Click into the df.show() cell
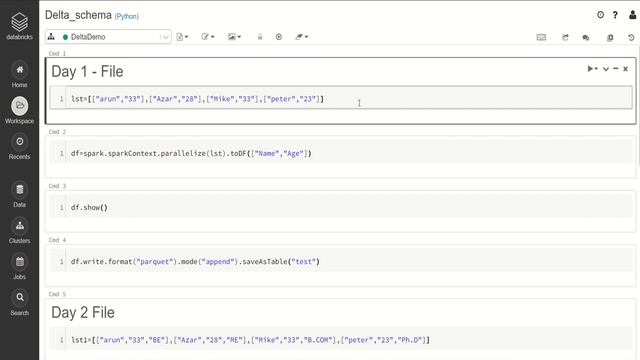Screen dimensions: 640x360 tap(341, 207)
